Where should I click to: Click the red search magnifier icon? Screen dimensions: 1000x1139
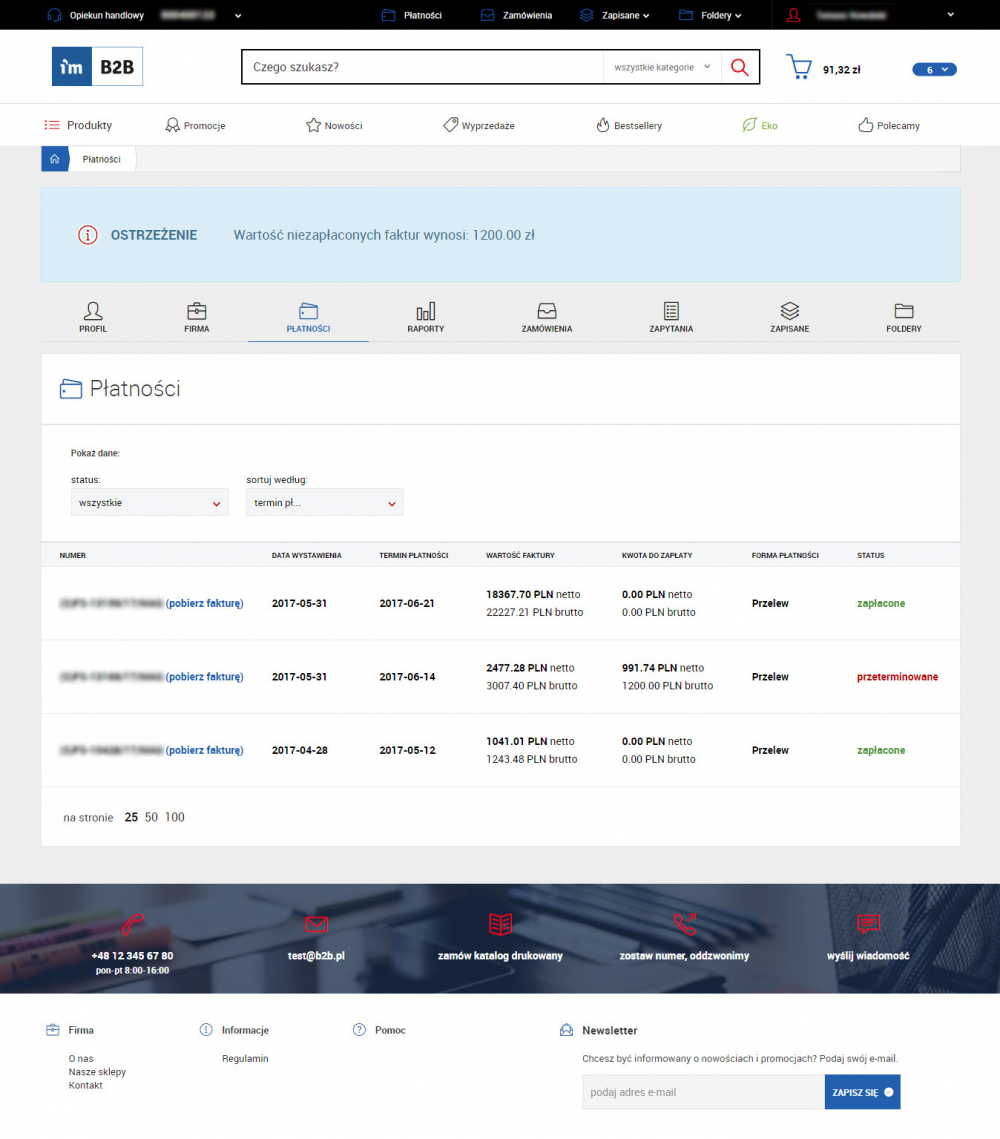pyautogui.click(x=739, y=66)
